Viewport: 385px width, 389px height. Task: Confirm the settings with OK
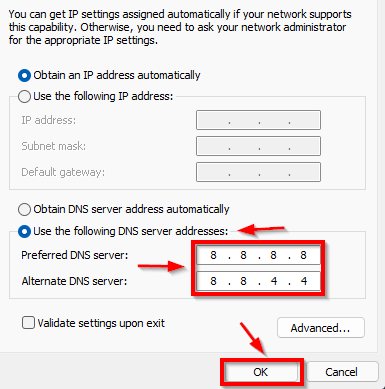tap(261, 372)
